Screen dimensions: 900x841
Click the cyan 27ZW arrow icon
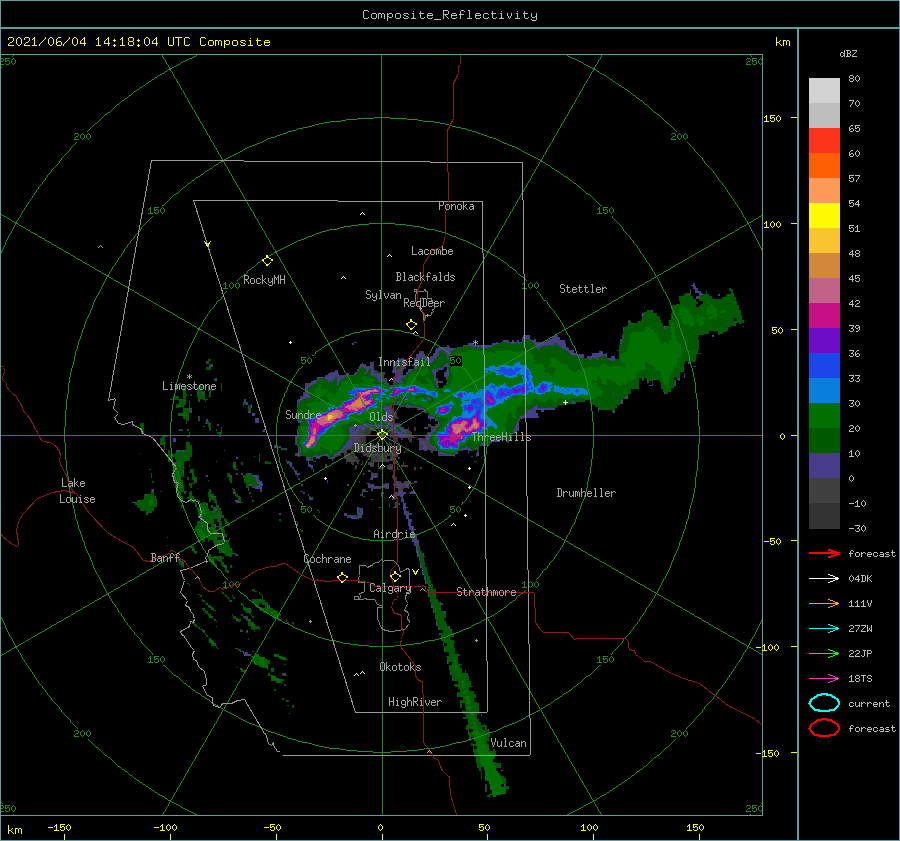(x=824, y=629)
